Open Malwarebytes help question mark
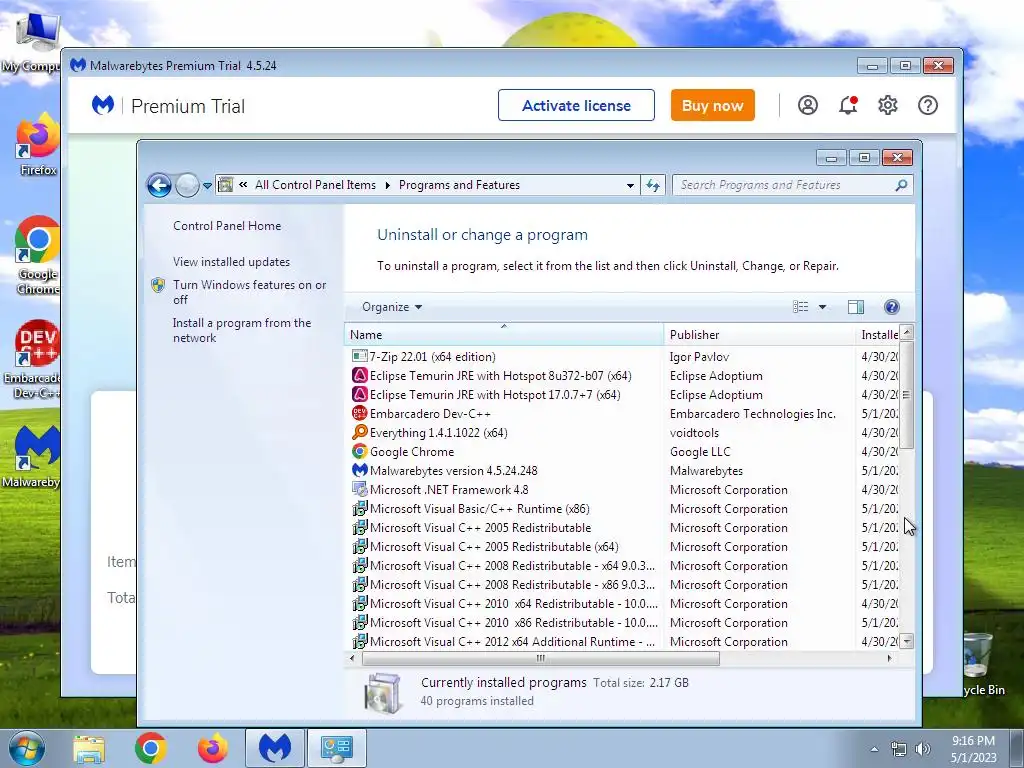The image size is (1024, 768). 927,105
